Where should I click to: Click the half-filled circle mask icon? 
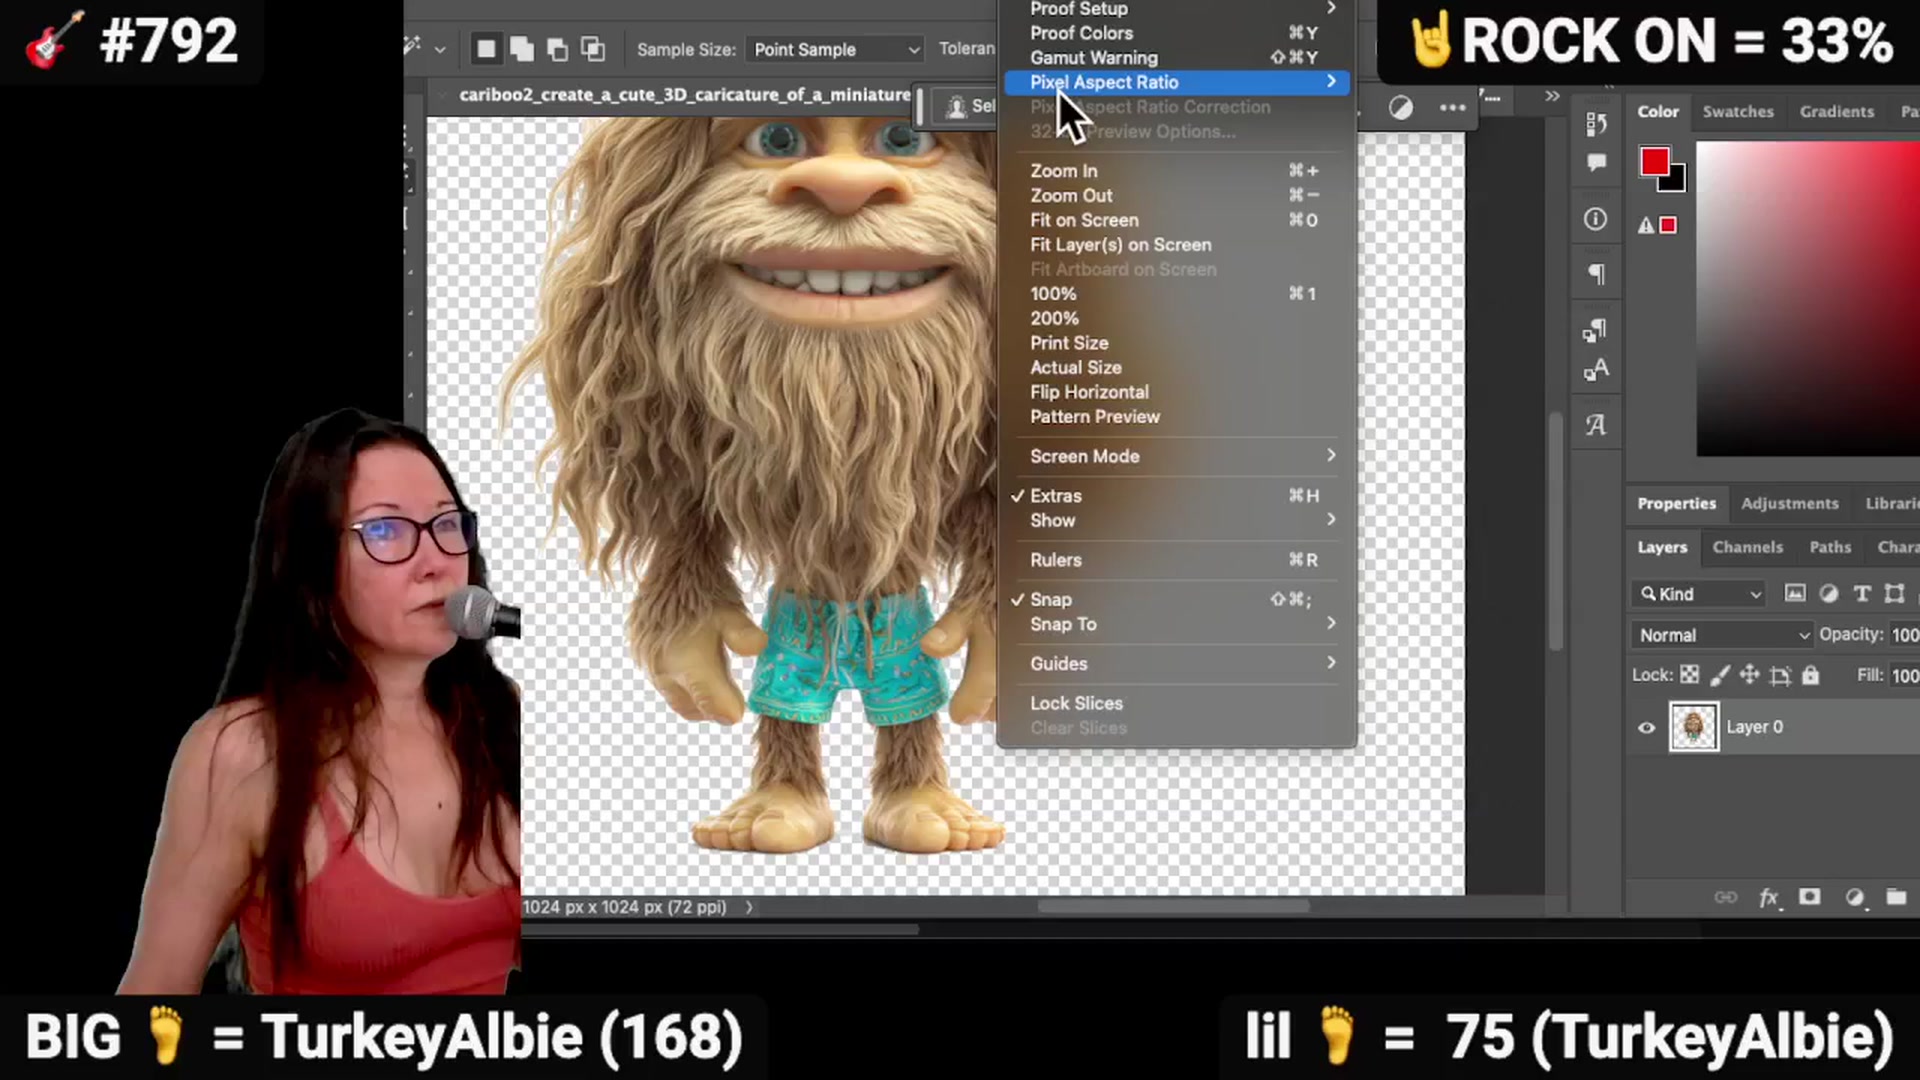(1401, 107)
